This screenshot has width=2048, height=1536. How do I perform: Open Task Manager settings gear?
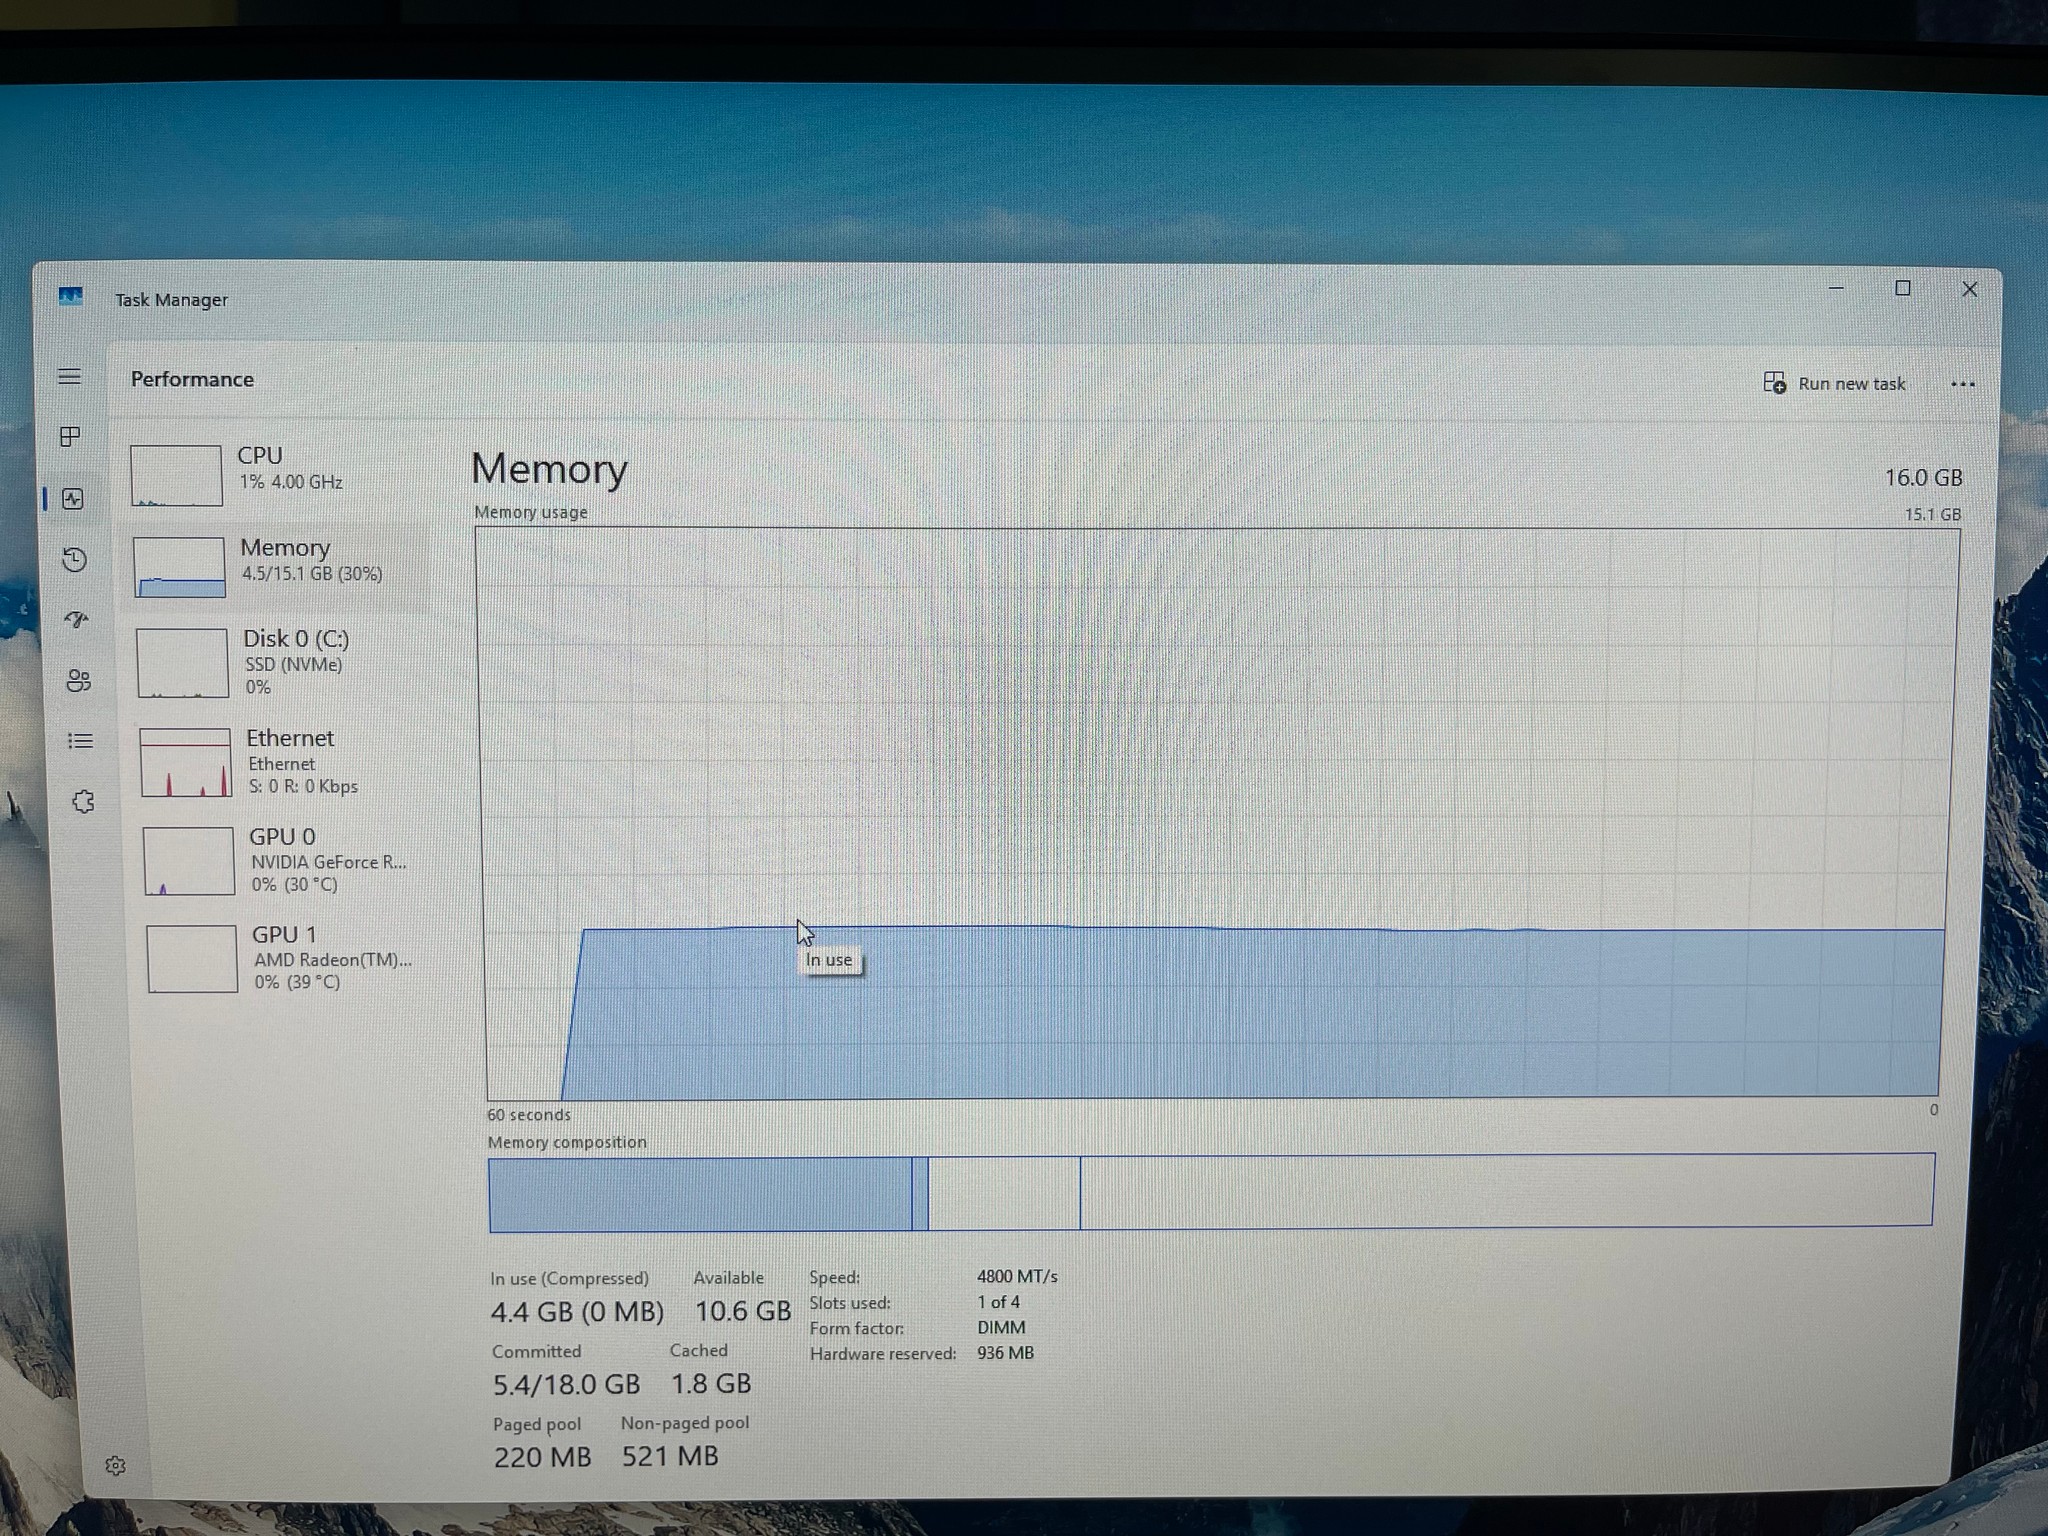(x=115, y=1465)
